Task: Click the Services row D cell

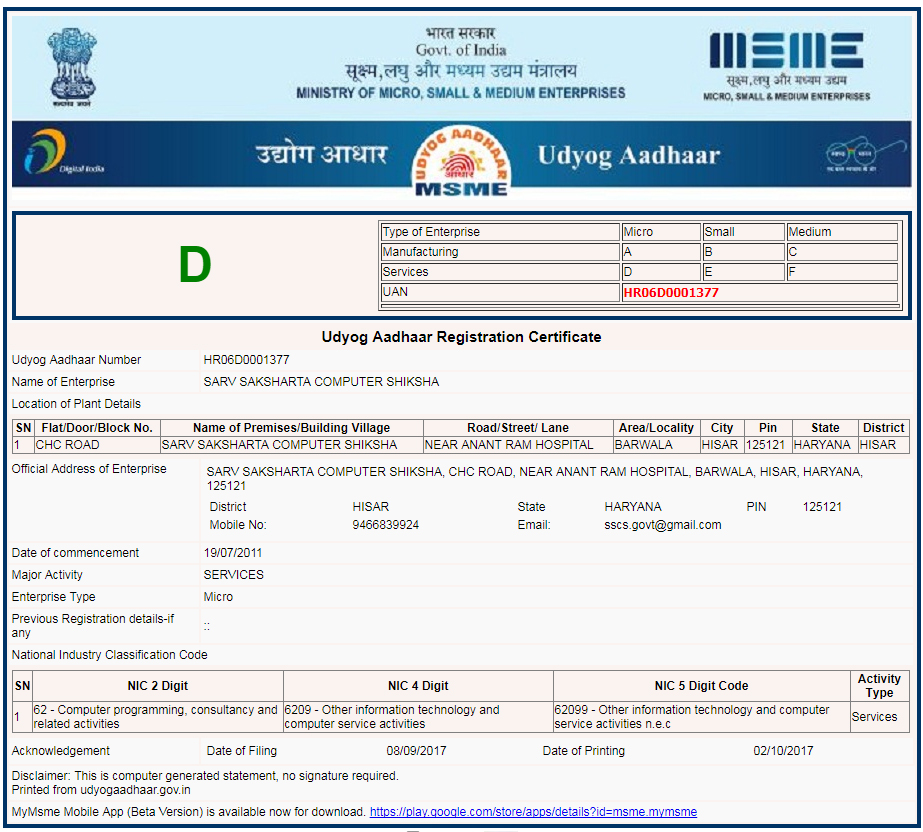Action: tap(660, 272)
